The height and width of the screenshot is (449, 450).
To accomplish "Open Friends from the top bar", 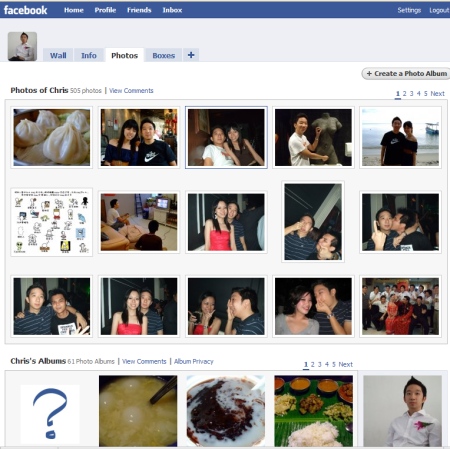I will pos(139,10).
